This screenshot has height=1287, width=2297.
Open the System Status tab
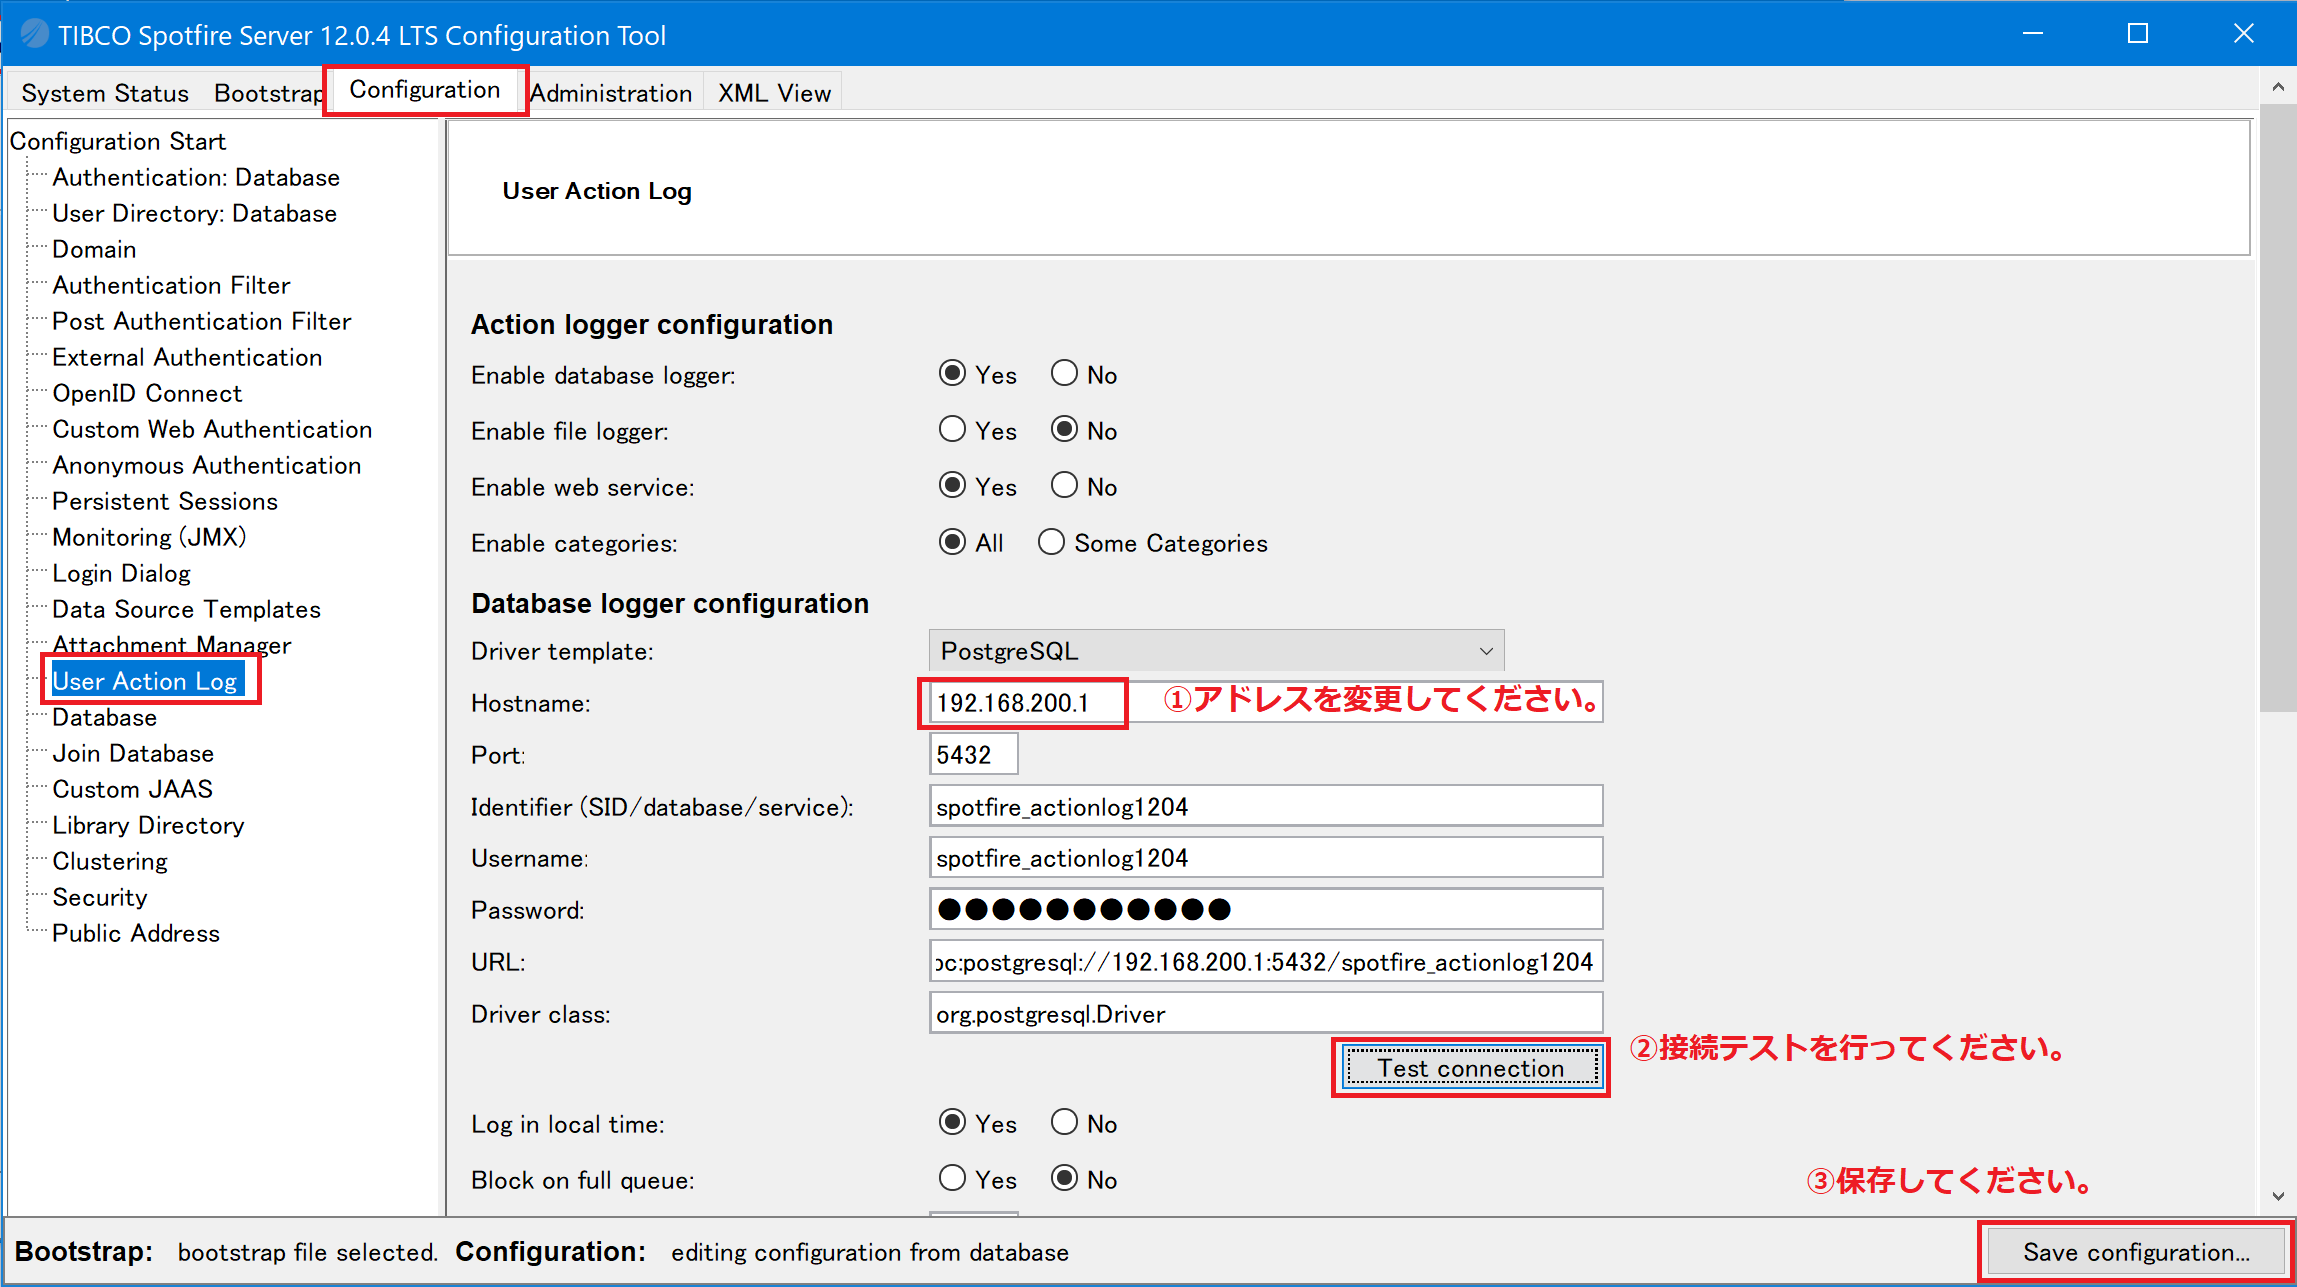(x=105, y=93)
